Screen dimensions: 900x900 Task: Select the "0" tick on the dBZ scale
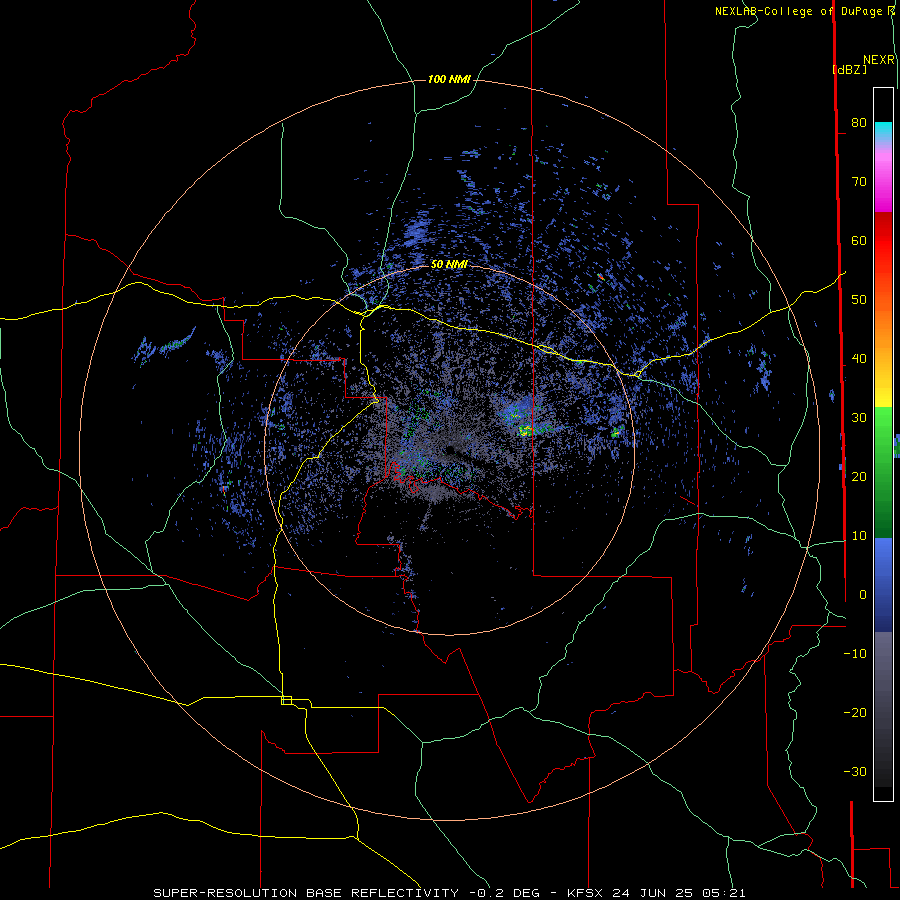[862, 595]
